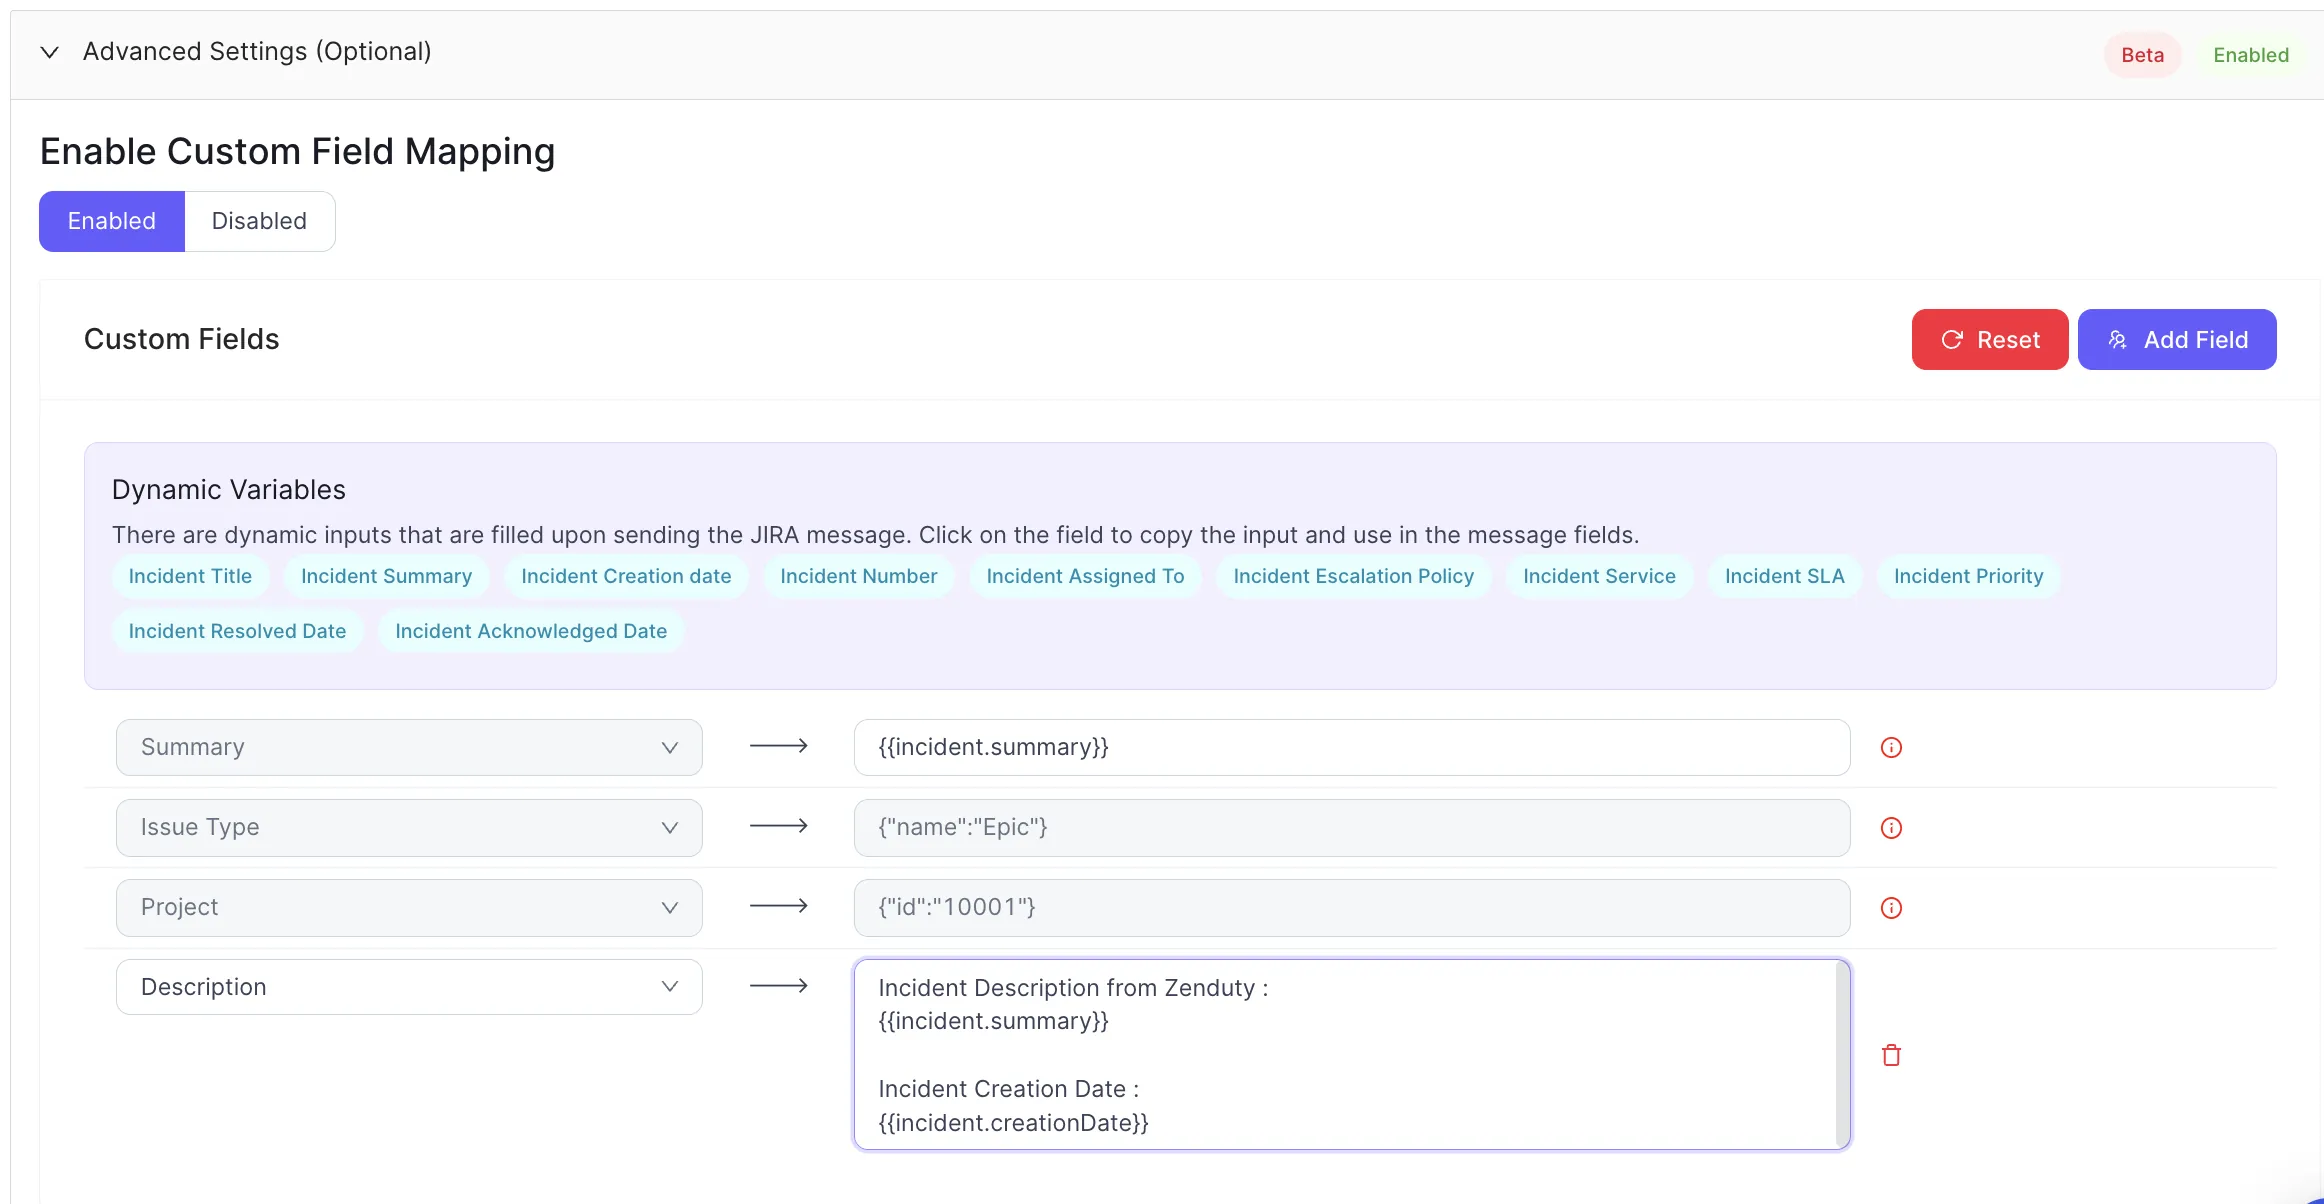
Task: Click the Reset button's circular arrow icon
Action: pos(1951,340)
